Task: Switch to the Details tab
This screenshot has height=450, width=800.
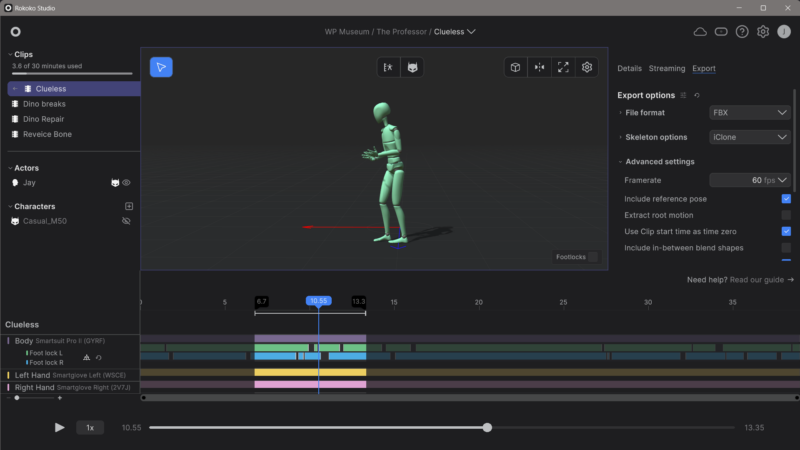Action: click(629, 69)
